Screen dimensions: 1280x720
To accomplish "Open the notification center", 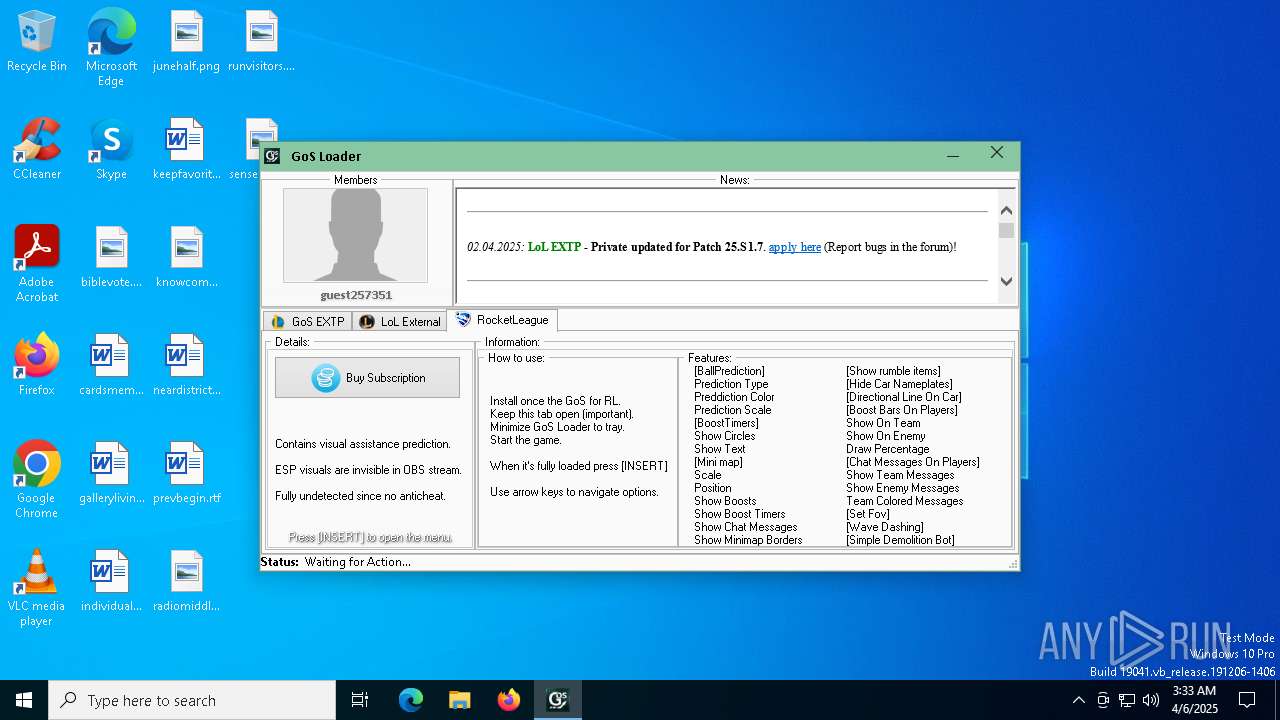I will click(x=1247, y=700).
